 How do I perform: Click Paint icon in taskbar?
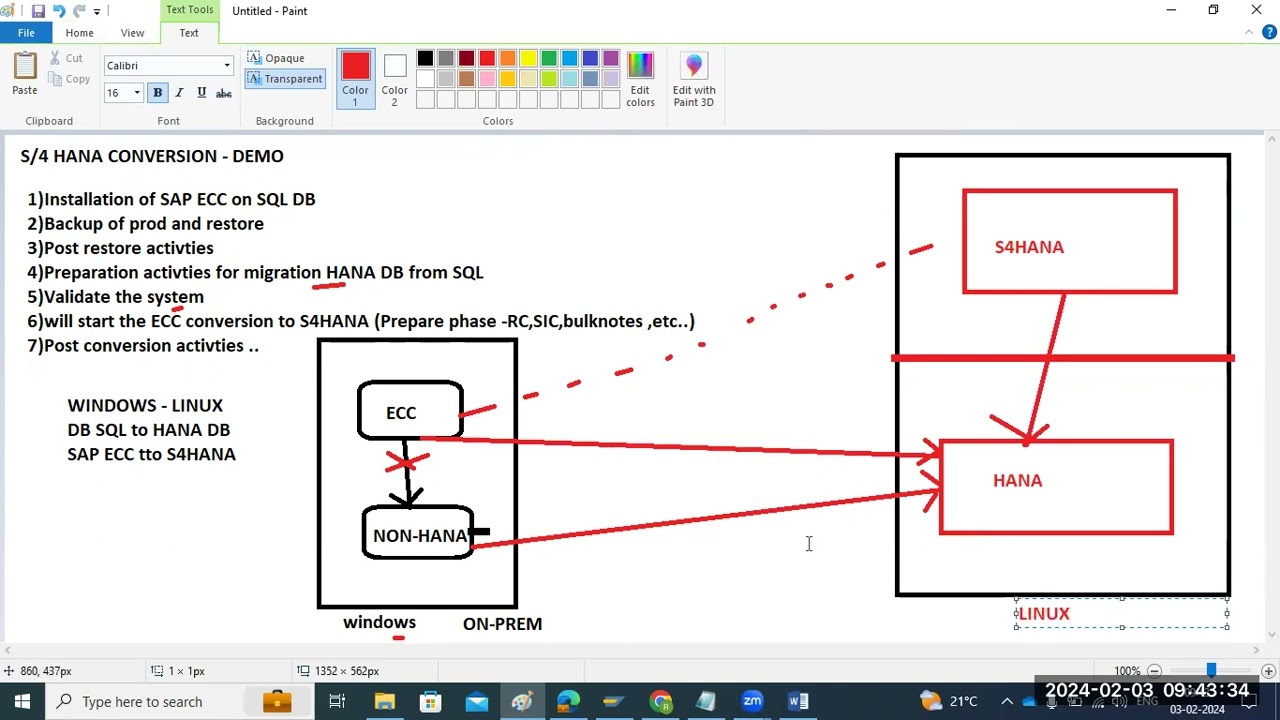point(522,701)
